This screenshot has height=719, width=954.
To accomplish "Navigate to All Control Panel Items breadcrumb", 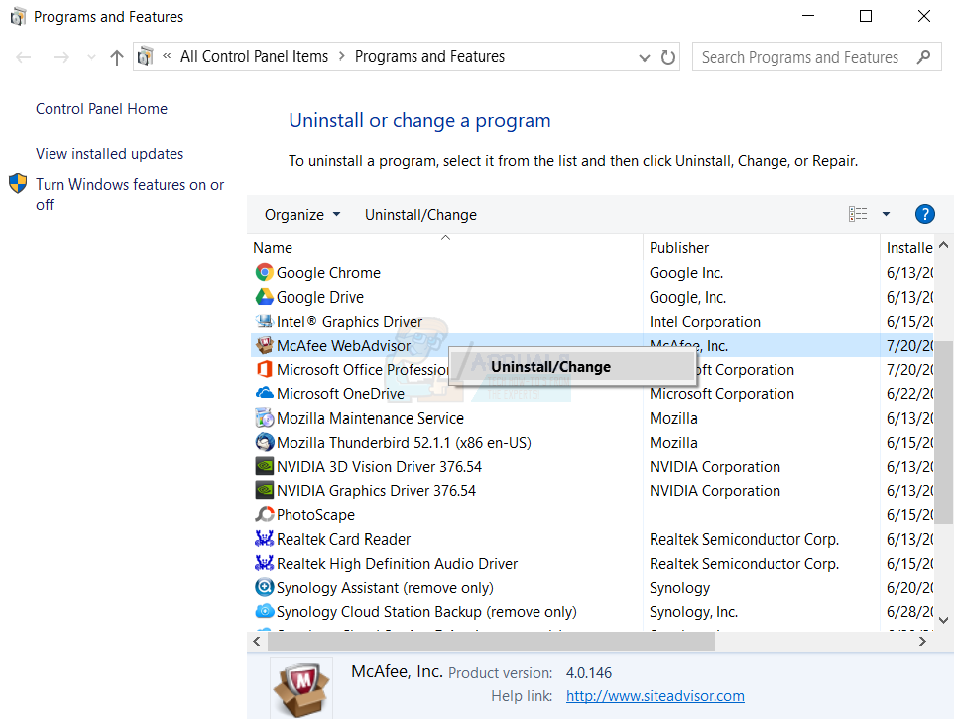I will 253,56.
